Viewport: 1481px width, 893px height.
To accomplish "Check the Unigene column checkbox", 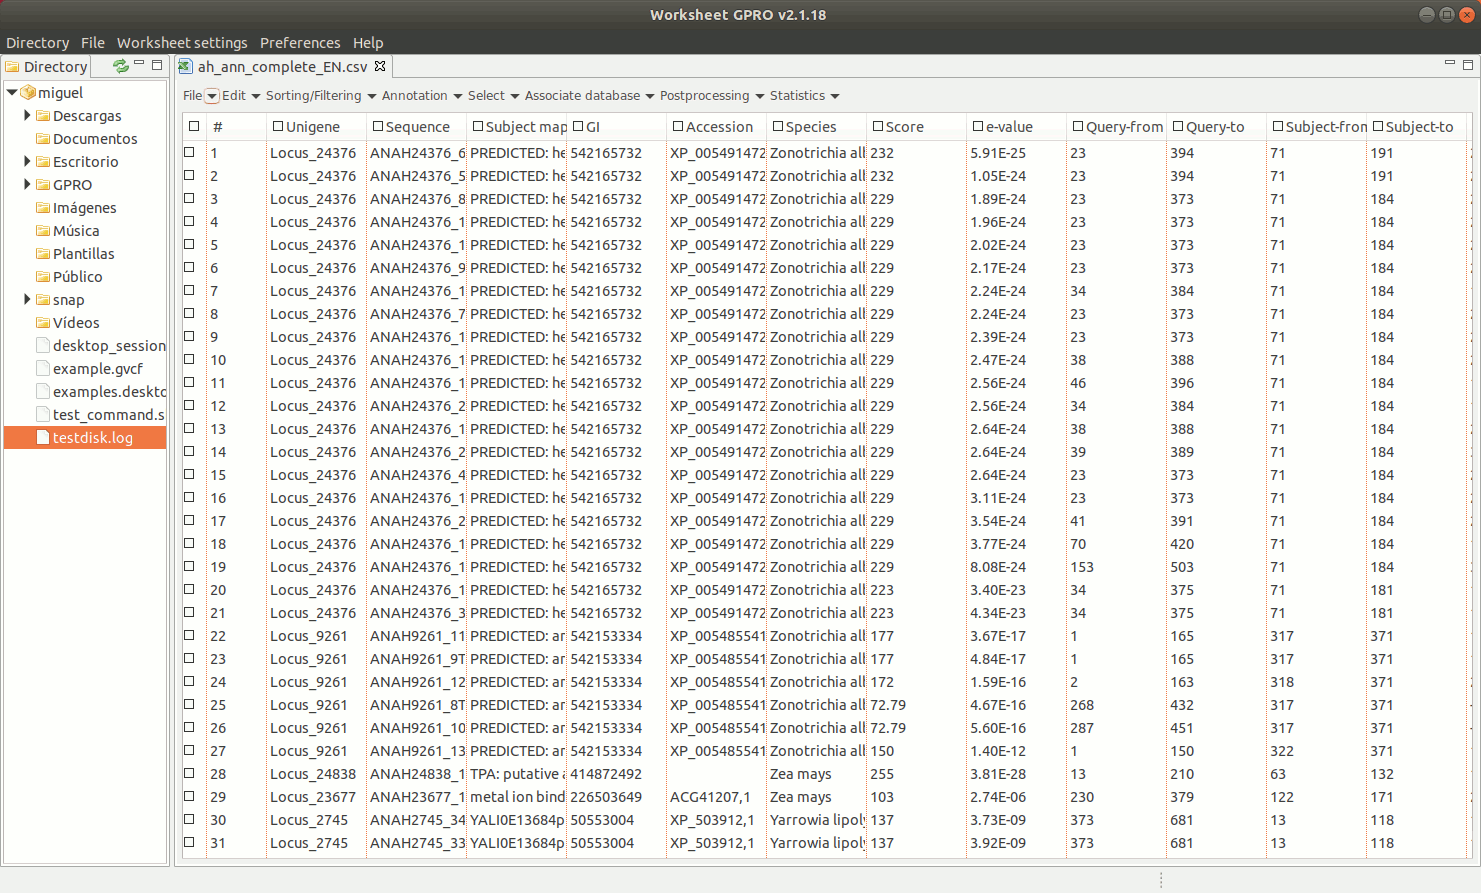I will (278, 127).
